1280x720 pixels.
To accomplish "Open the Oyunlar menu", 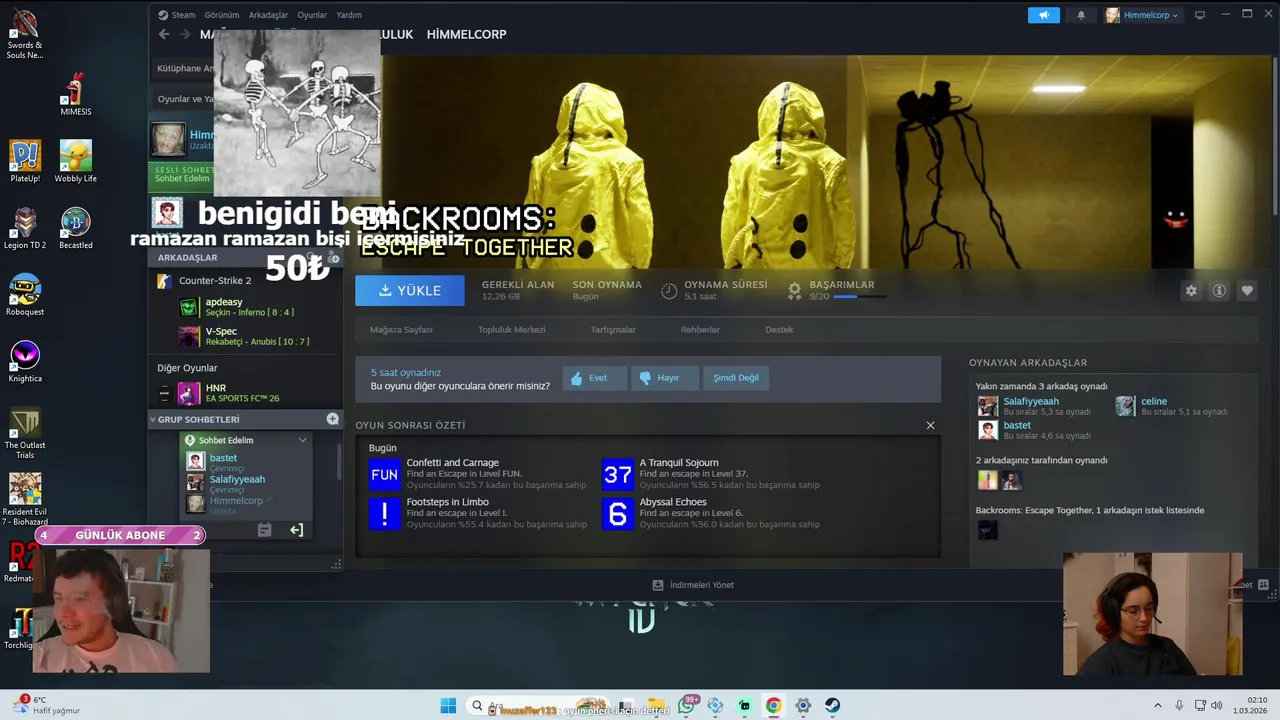I will (x=312, y=15).
